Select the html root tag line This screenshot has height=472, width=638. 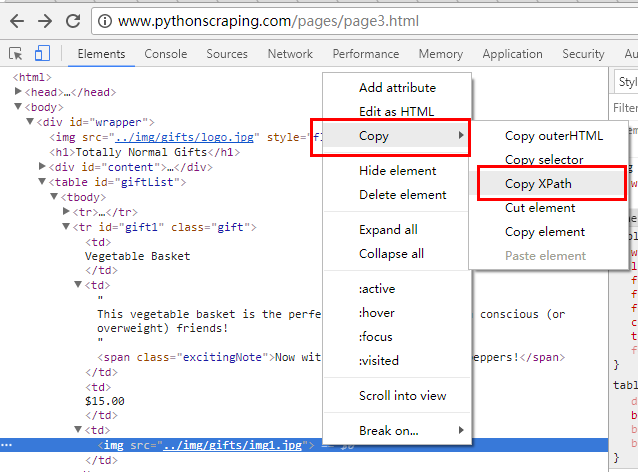pos(32,77)
